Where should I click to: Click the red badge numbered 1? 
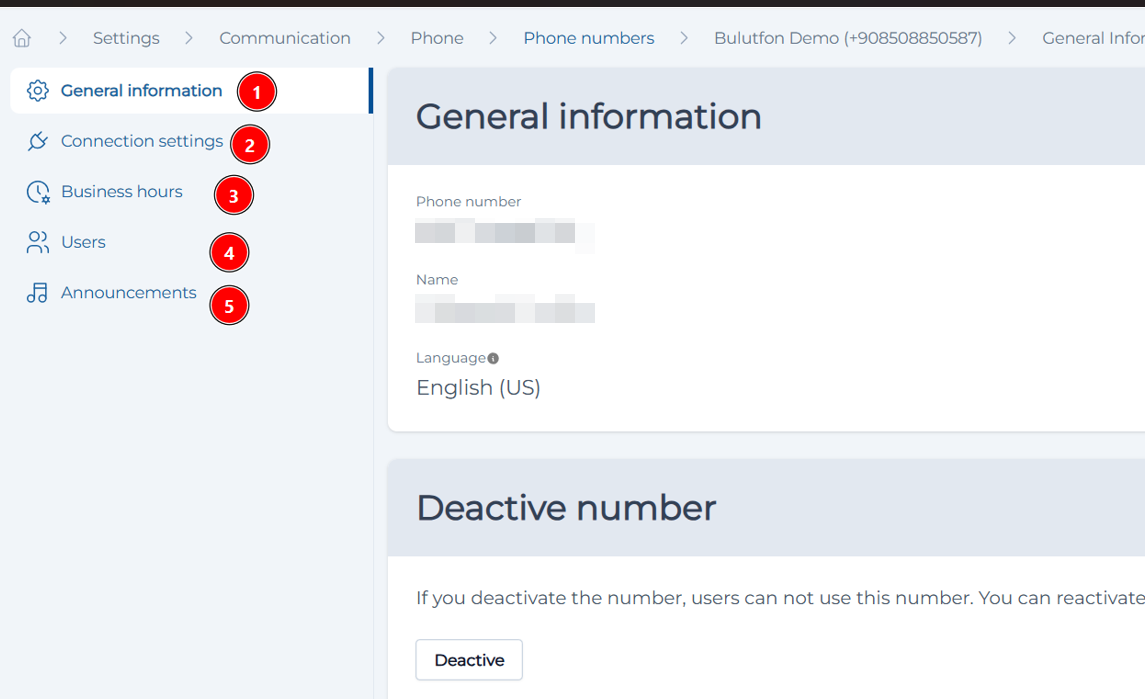point(256,93)
